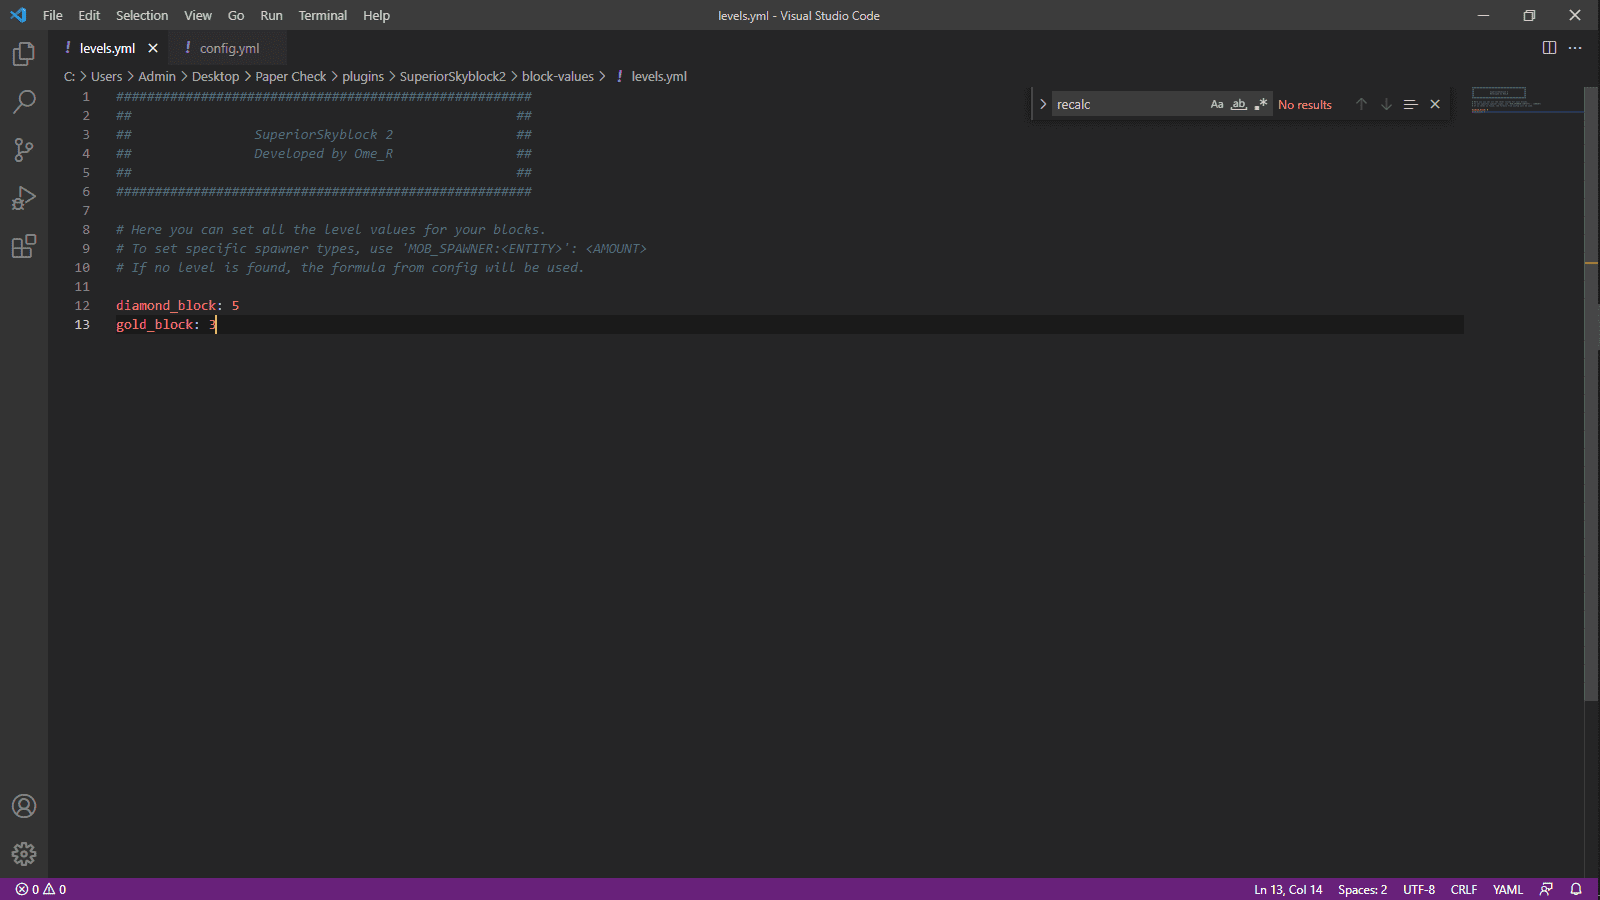
Task: Switch to the config.yml tab
Action: pos(229,48)
